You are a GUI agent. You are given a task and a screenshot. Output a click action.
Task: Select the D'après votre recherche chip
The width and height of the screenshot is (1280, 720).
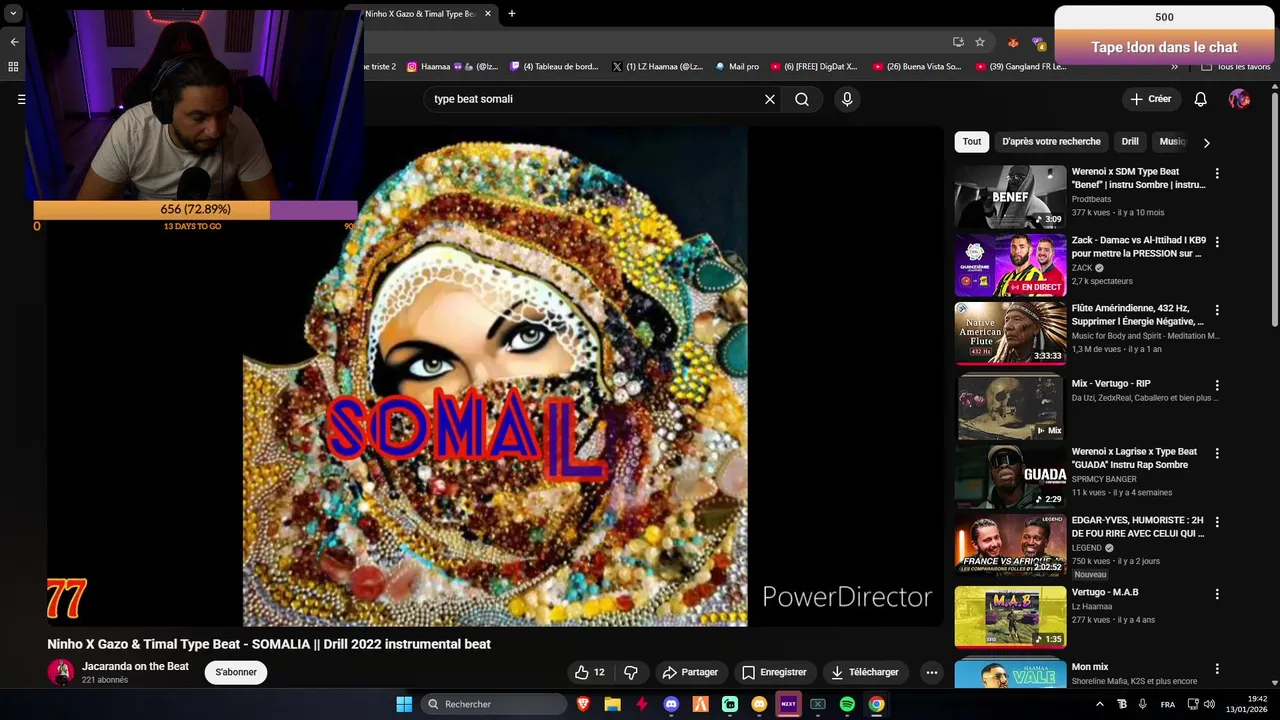click(x=1051, y=141)
